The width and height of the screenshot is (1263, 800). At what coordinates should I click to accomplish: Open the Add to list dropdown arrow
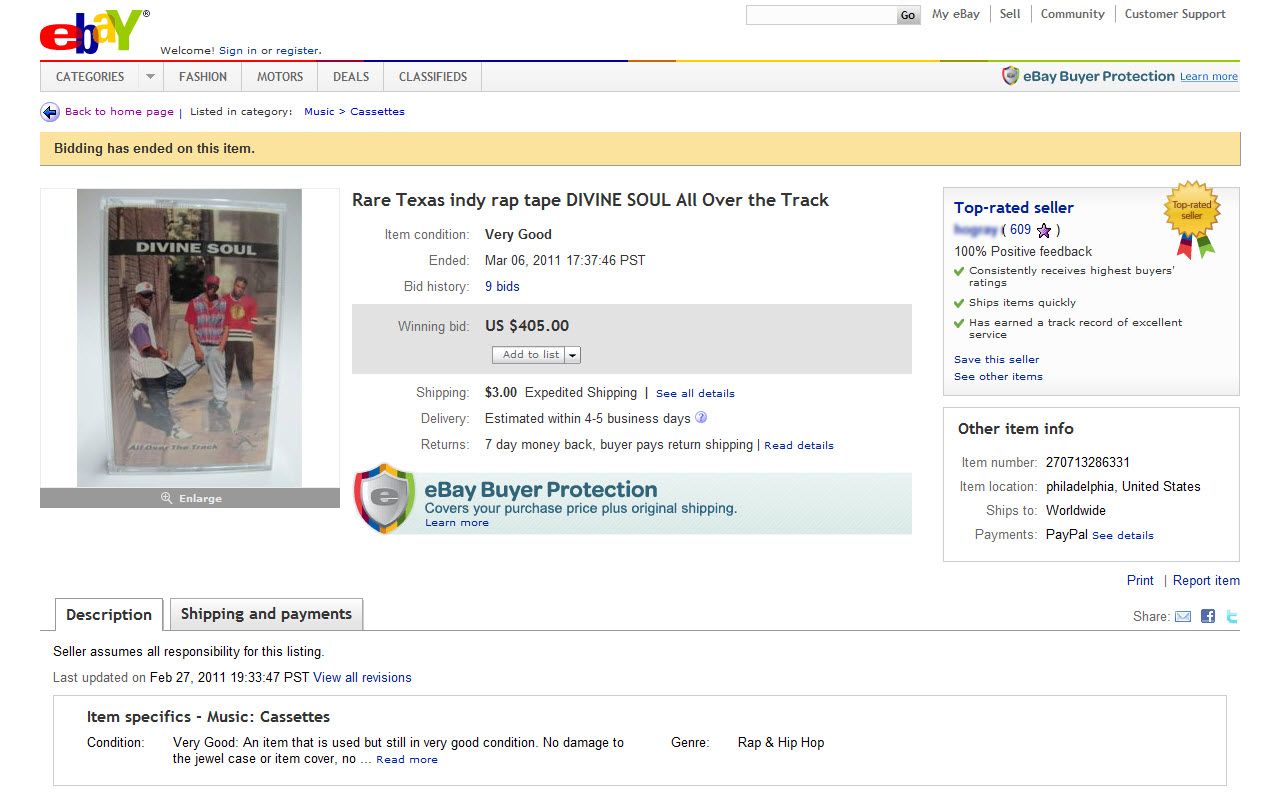(x=573, y=355)
